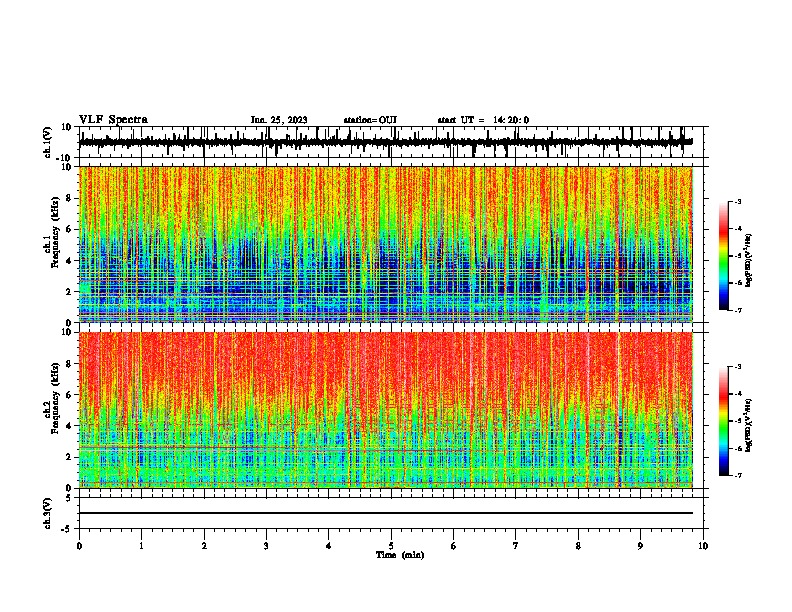Click the "ch.3(V)" axis label

tap(48, 514)
